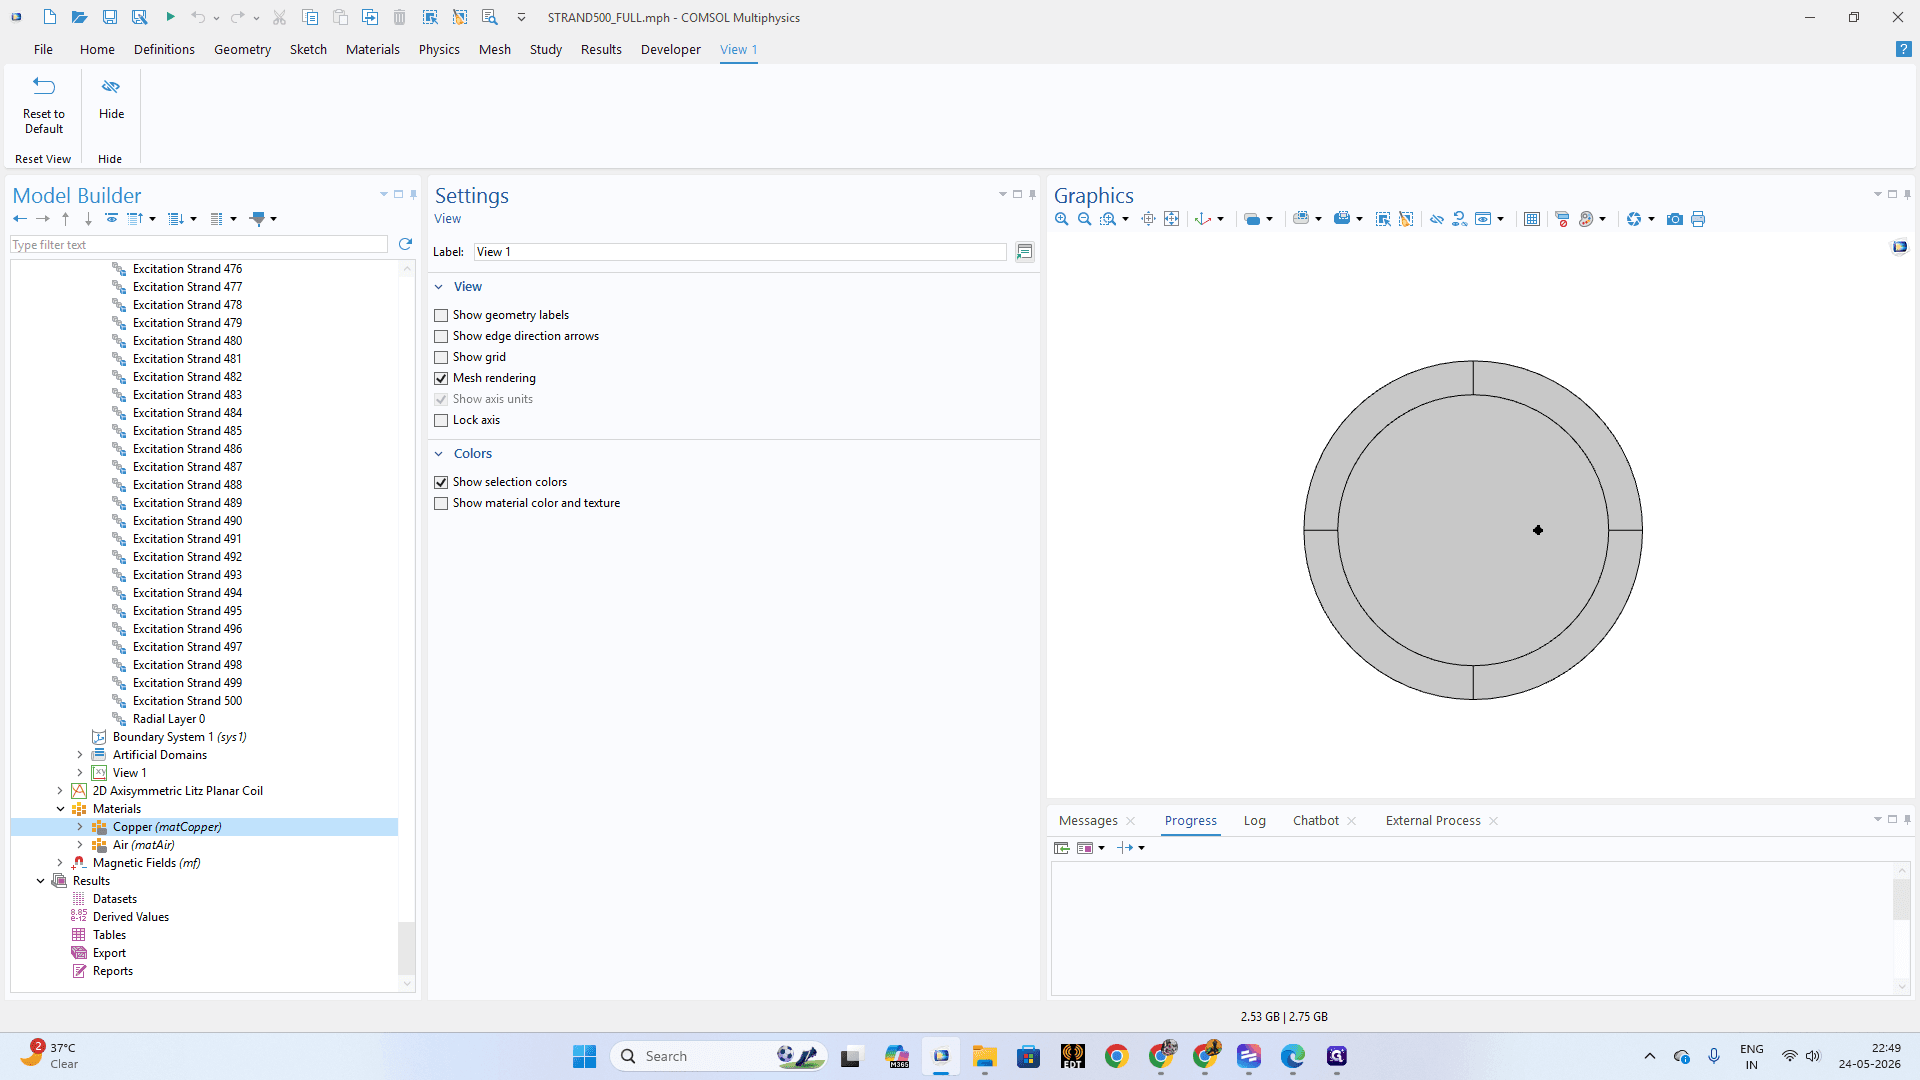Disable Mesh rendering checkbox
Screen dimensions: 1920x1080
pos(441,378)
